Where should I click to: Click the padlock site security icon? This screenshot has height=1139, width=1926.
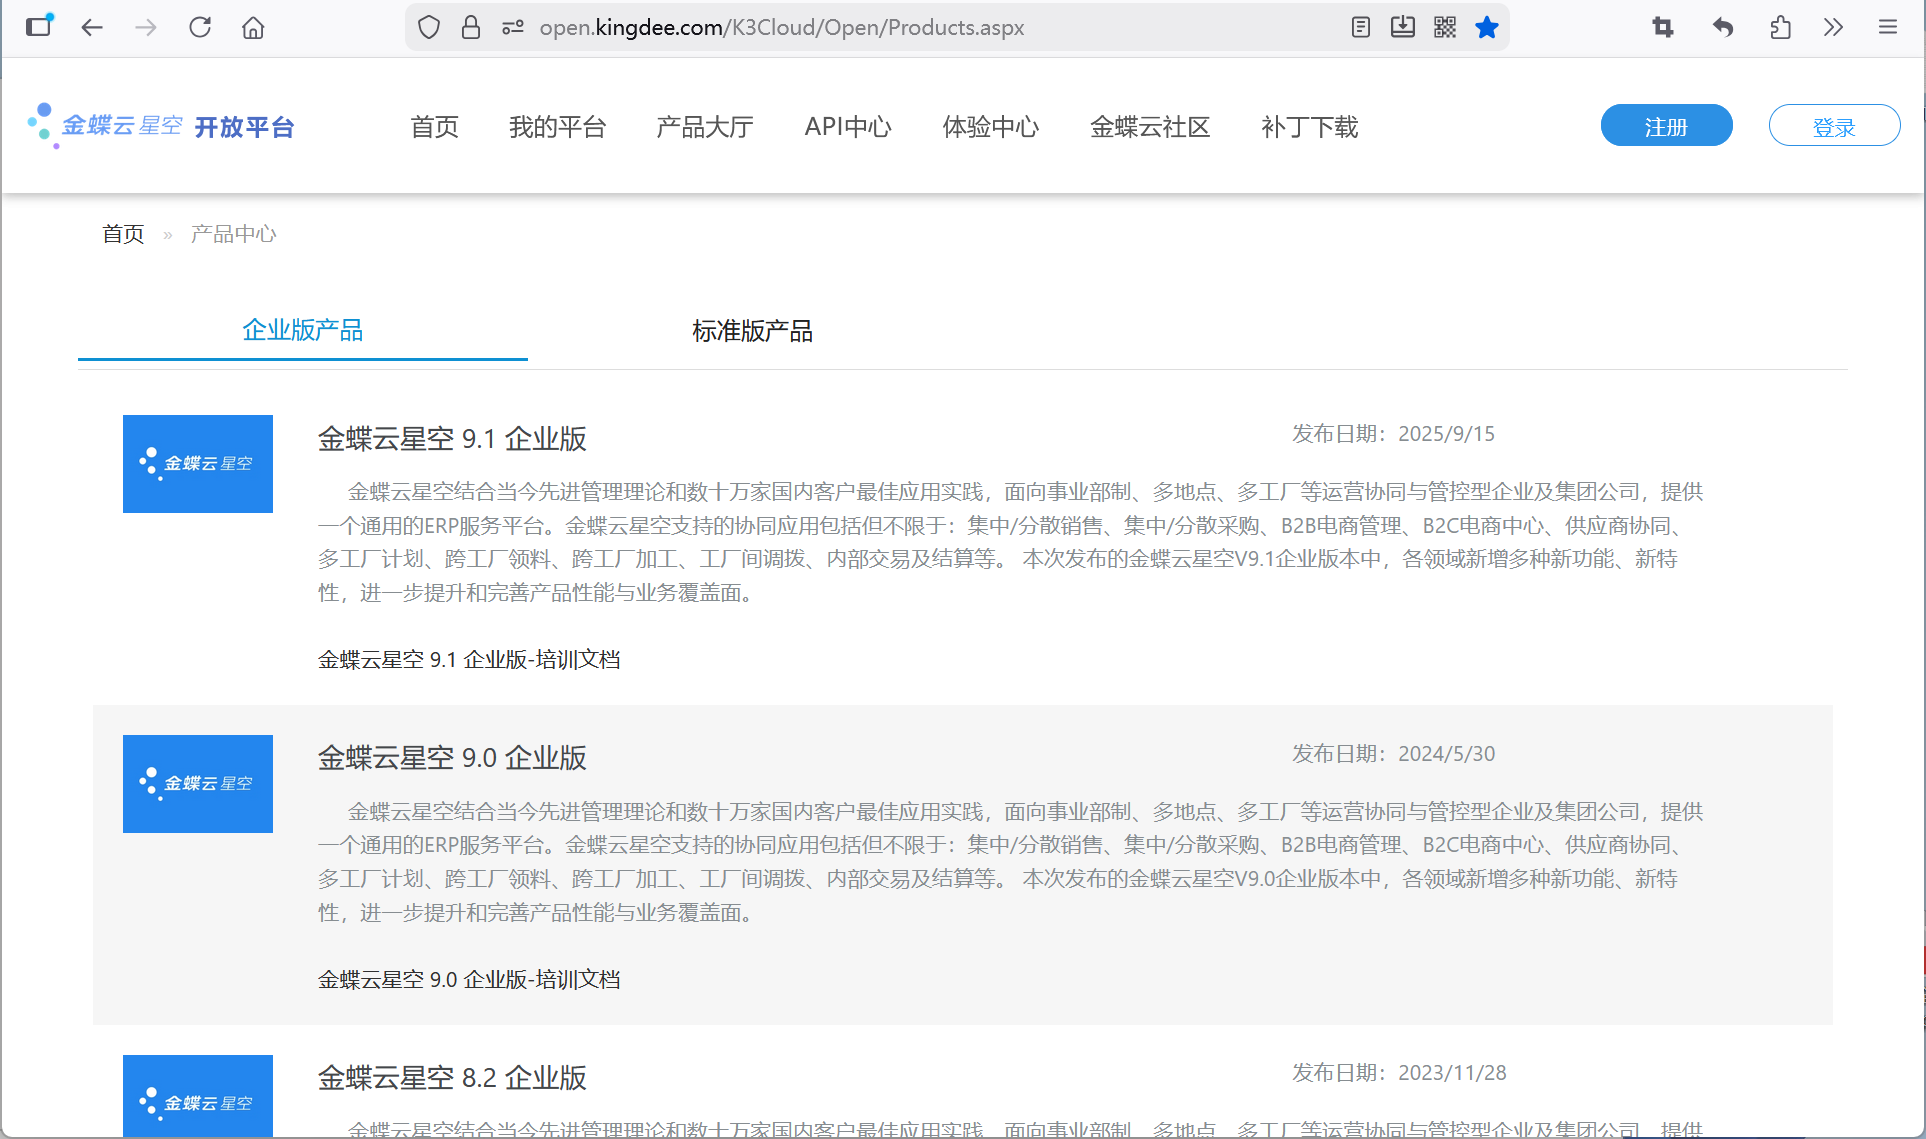point(471,27)
